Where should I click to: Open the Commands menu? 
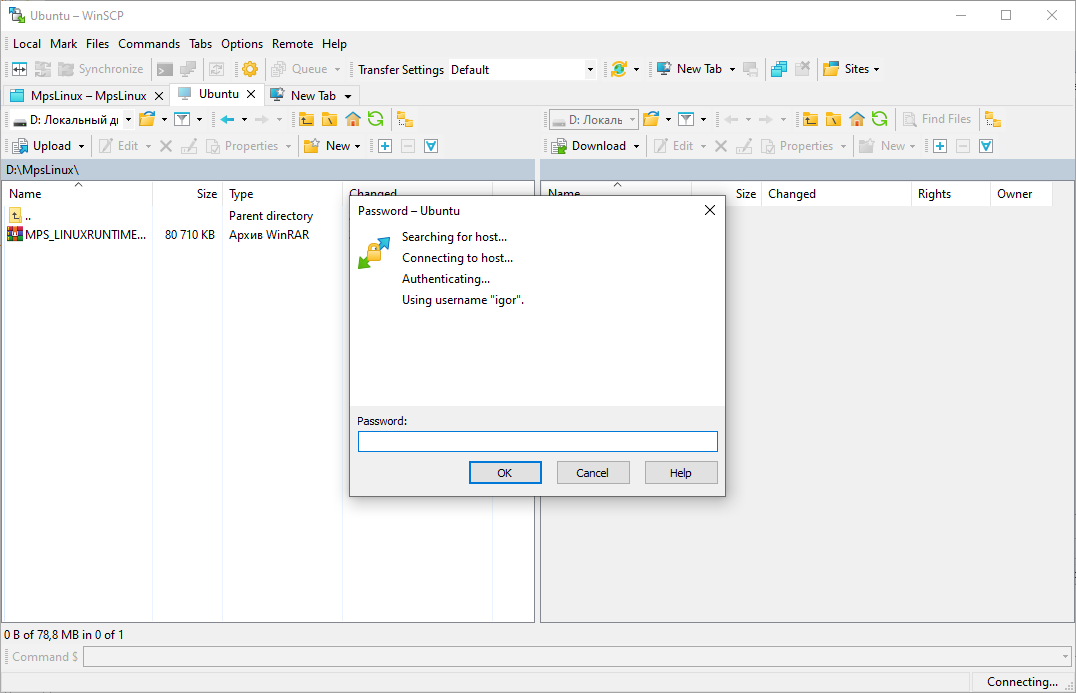[x=149, y=44]
